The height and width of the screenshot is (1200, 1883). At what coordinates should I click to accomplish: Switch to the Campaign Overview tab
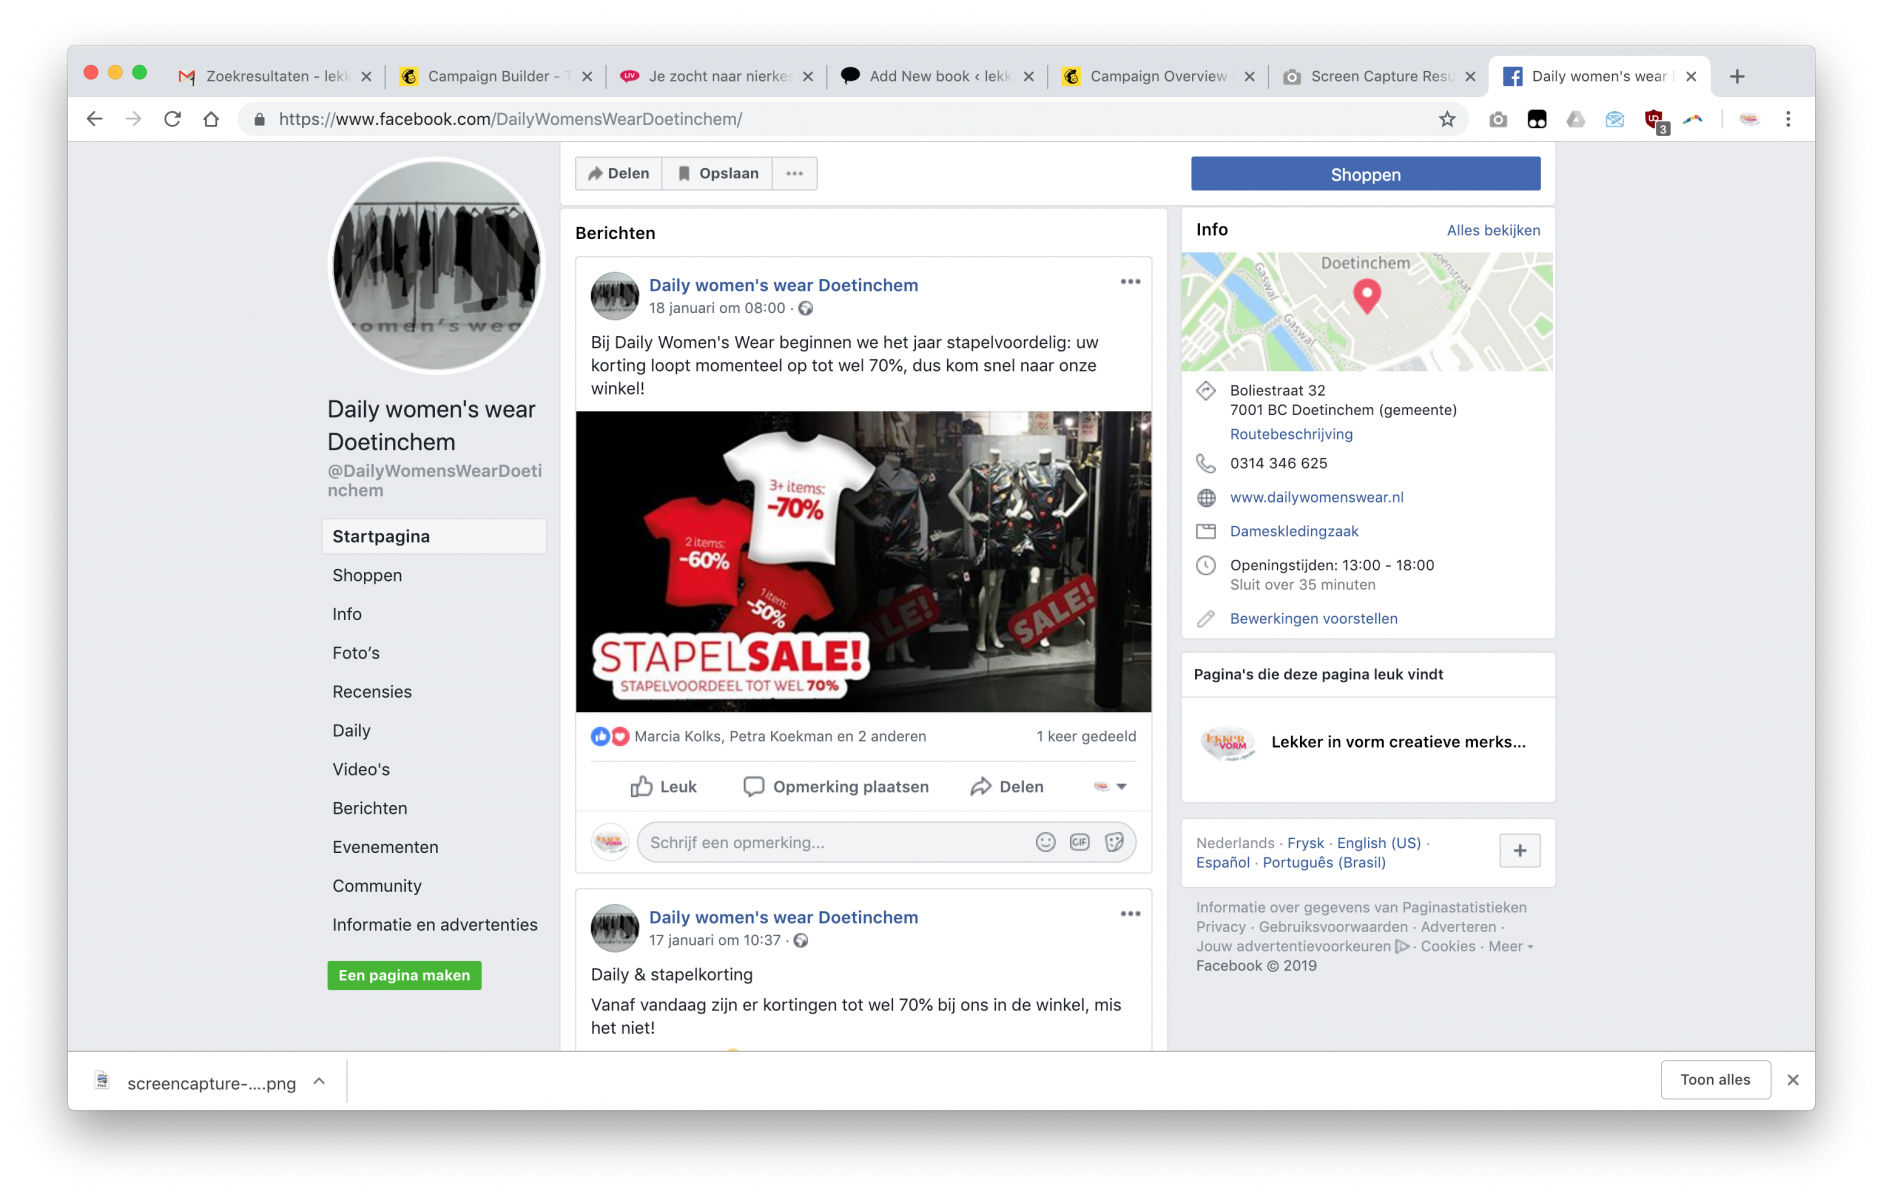tap(1157, 76)
